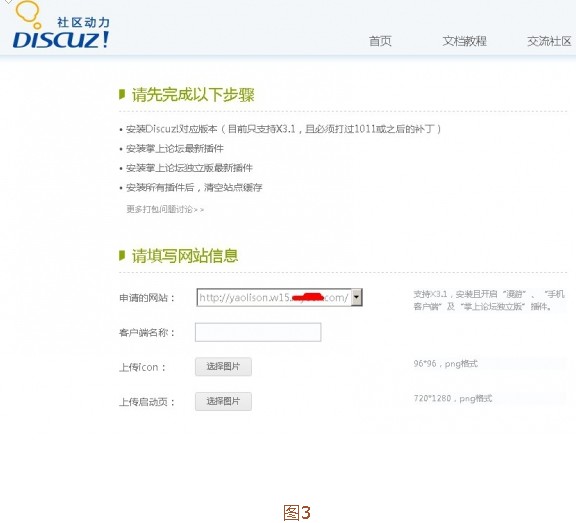
Task: Expand the 申请的网站 dropdown arrow
Action: 356,297
